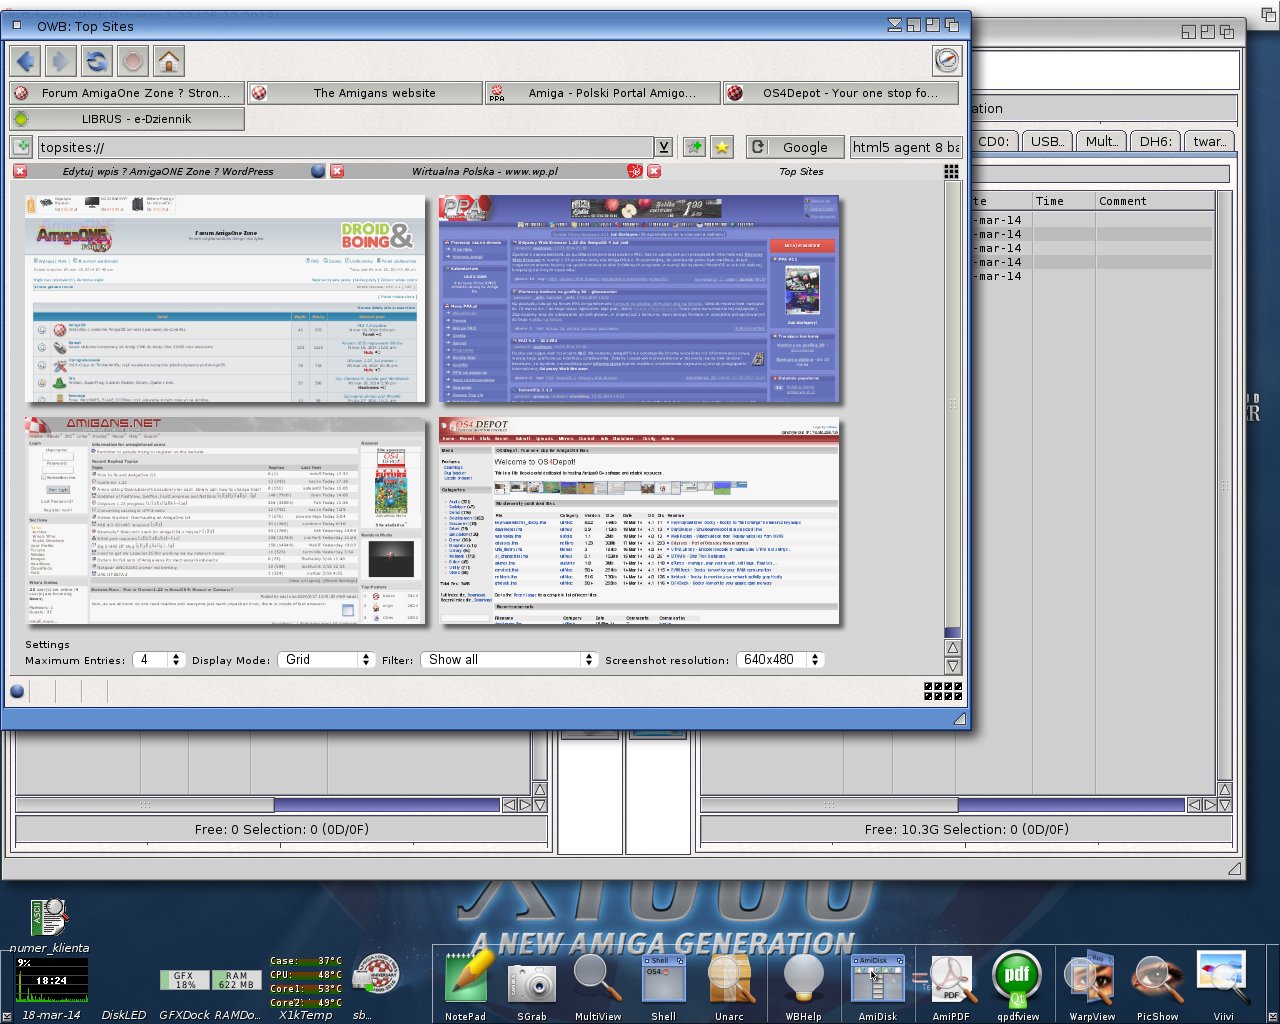Viewport: 1280px width, 1024px height.
Task: Open the Home page icon
Action: pyautogui.click(x=169, y=61)
